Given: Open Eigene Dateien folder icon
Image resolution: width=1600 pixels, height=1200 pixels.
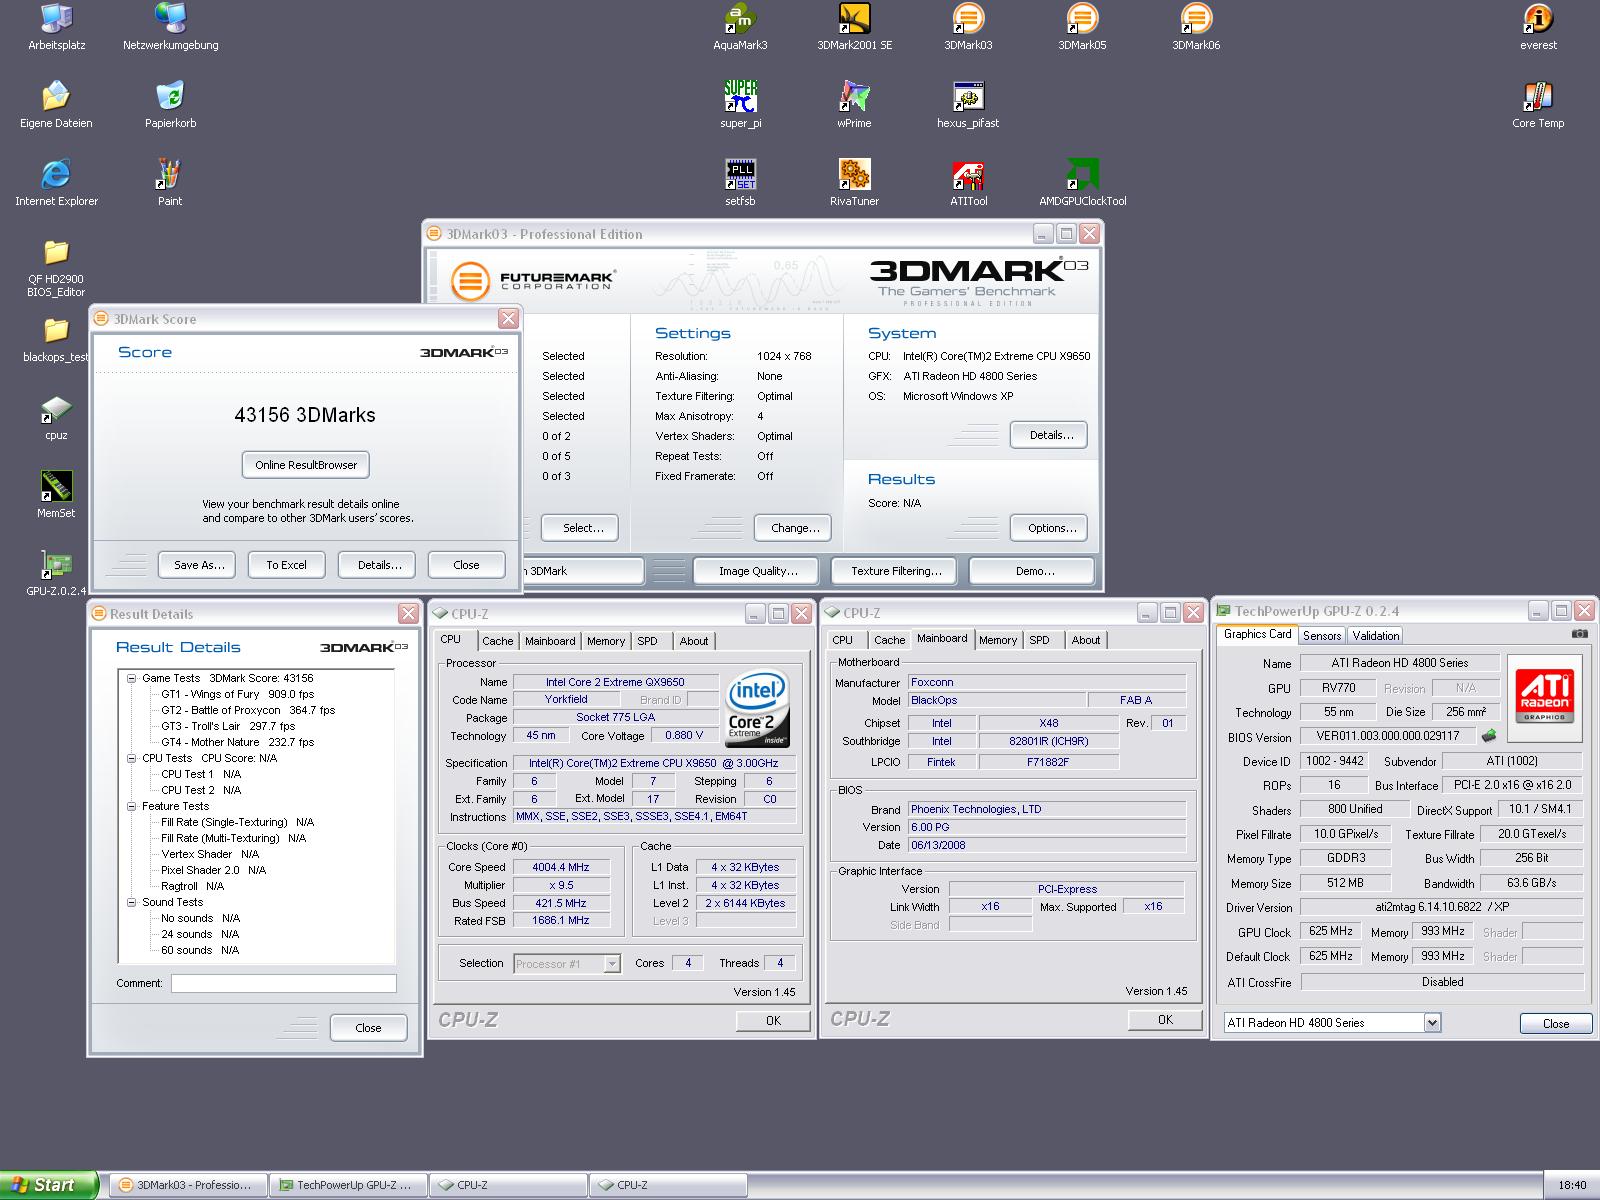Looking at the screenshot, I should (56, 105).
